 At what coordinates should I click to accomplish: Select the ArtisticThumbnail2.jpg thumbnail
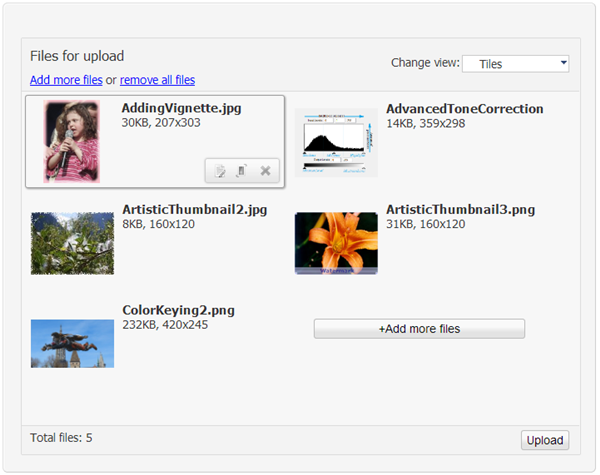click(72, 243)
